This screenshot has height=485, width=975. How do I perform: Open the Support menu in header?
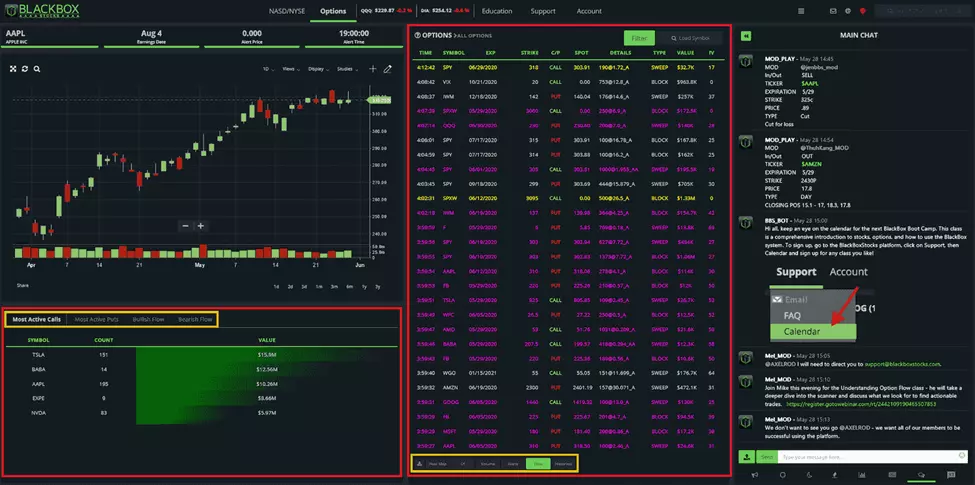pyautogui.click(x=543, y=11)
